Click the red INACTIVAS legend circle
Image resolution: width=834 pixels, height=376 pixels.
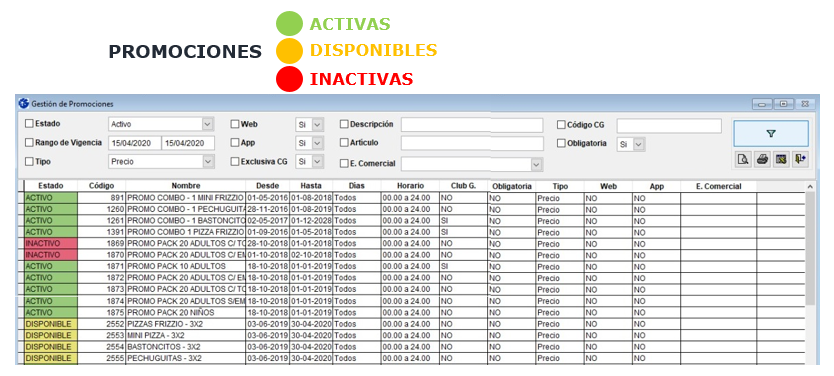289,79
